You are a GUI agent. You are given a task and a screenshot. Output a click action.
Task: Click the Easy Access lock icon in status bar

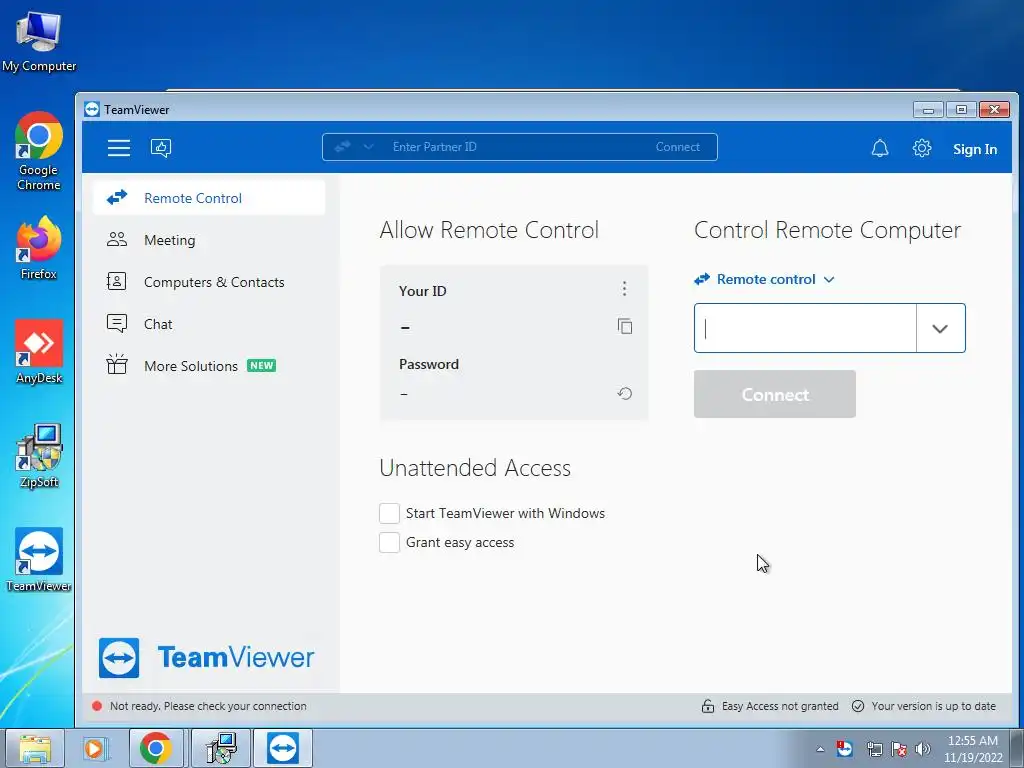pyautogui.click(x=707, y=706)
